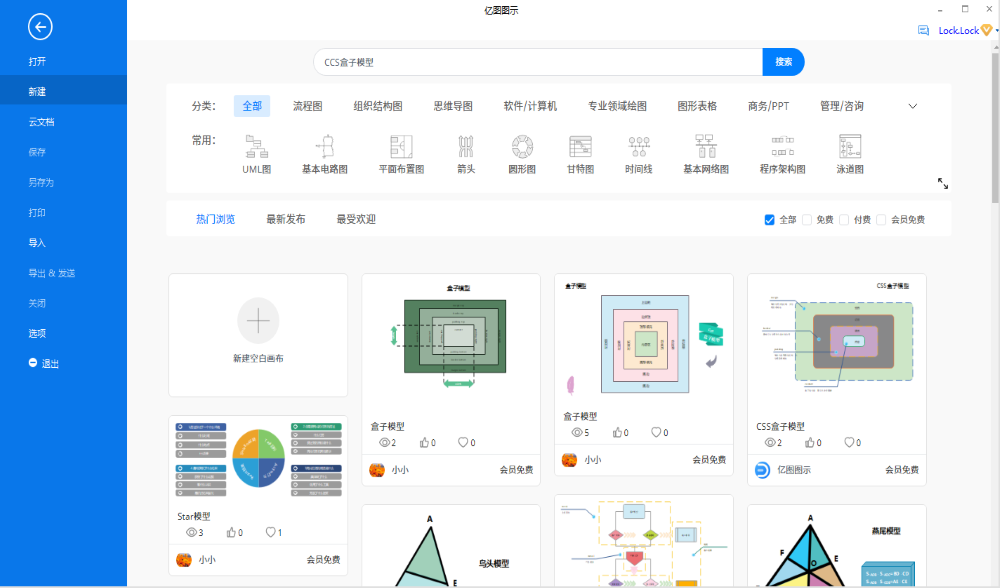Toggle the expand arrows below template icons
This screenshot has height=588, width=1000.
click(x=942, y=183)
